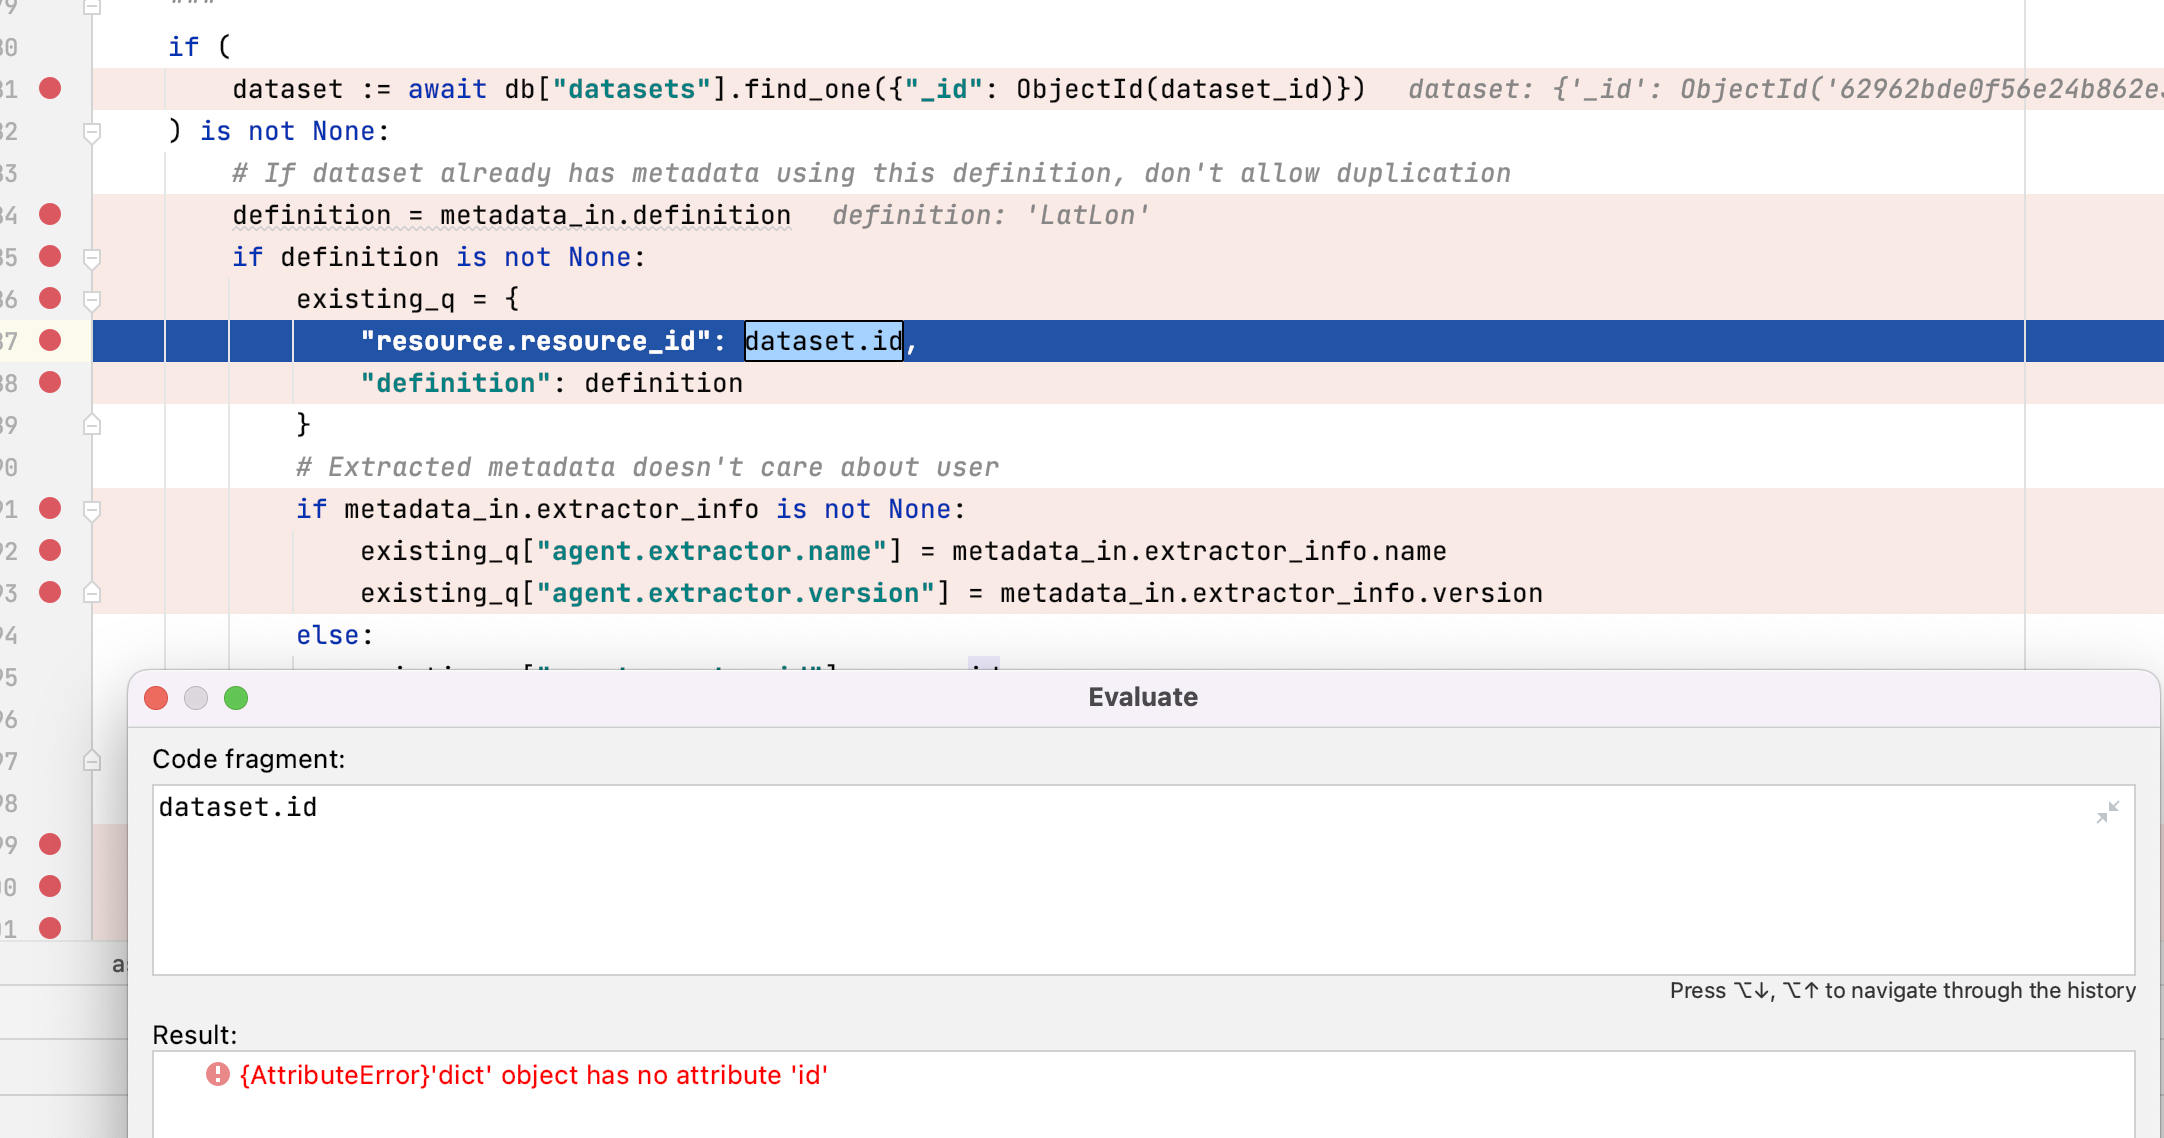Click the red AttributeError warning icon
The width and height of the screenshot is (2164, 1138).
[217, 1075]
